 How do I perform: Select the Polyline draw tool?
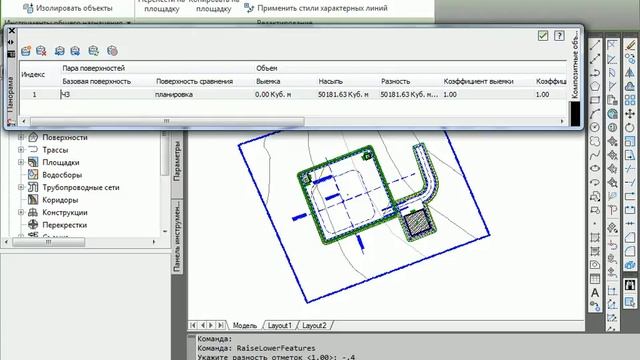click(x=595, y=72)
